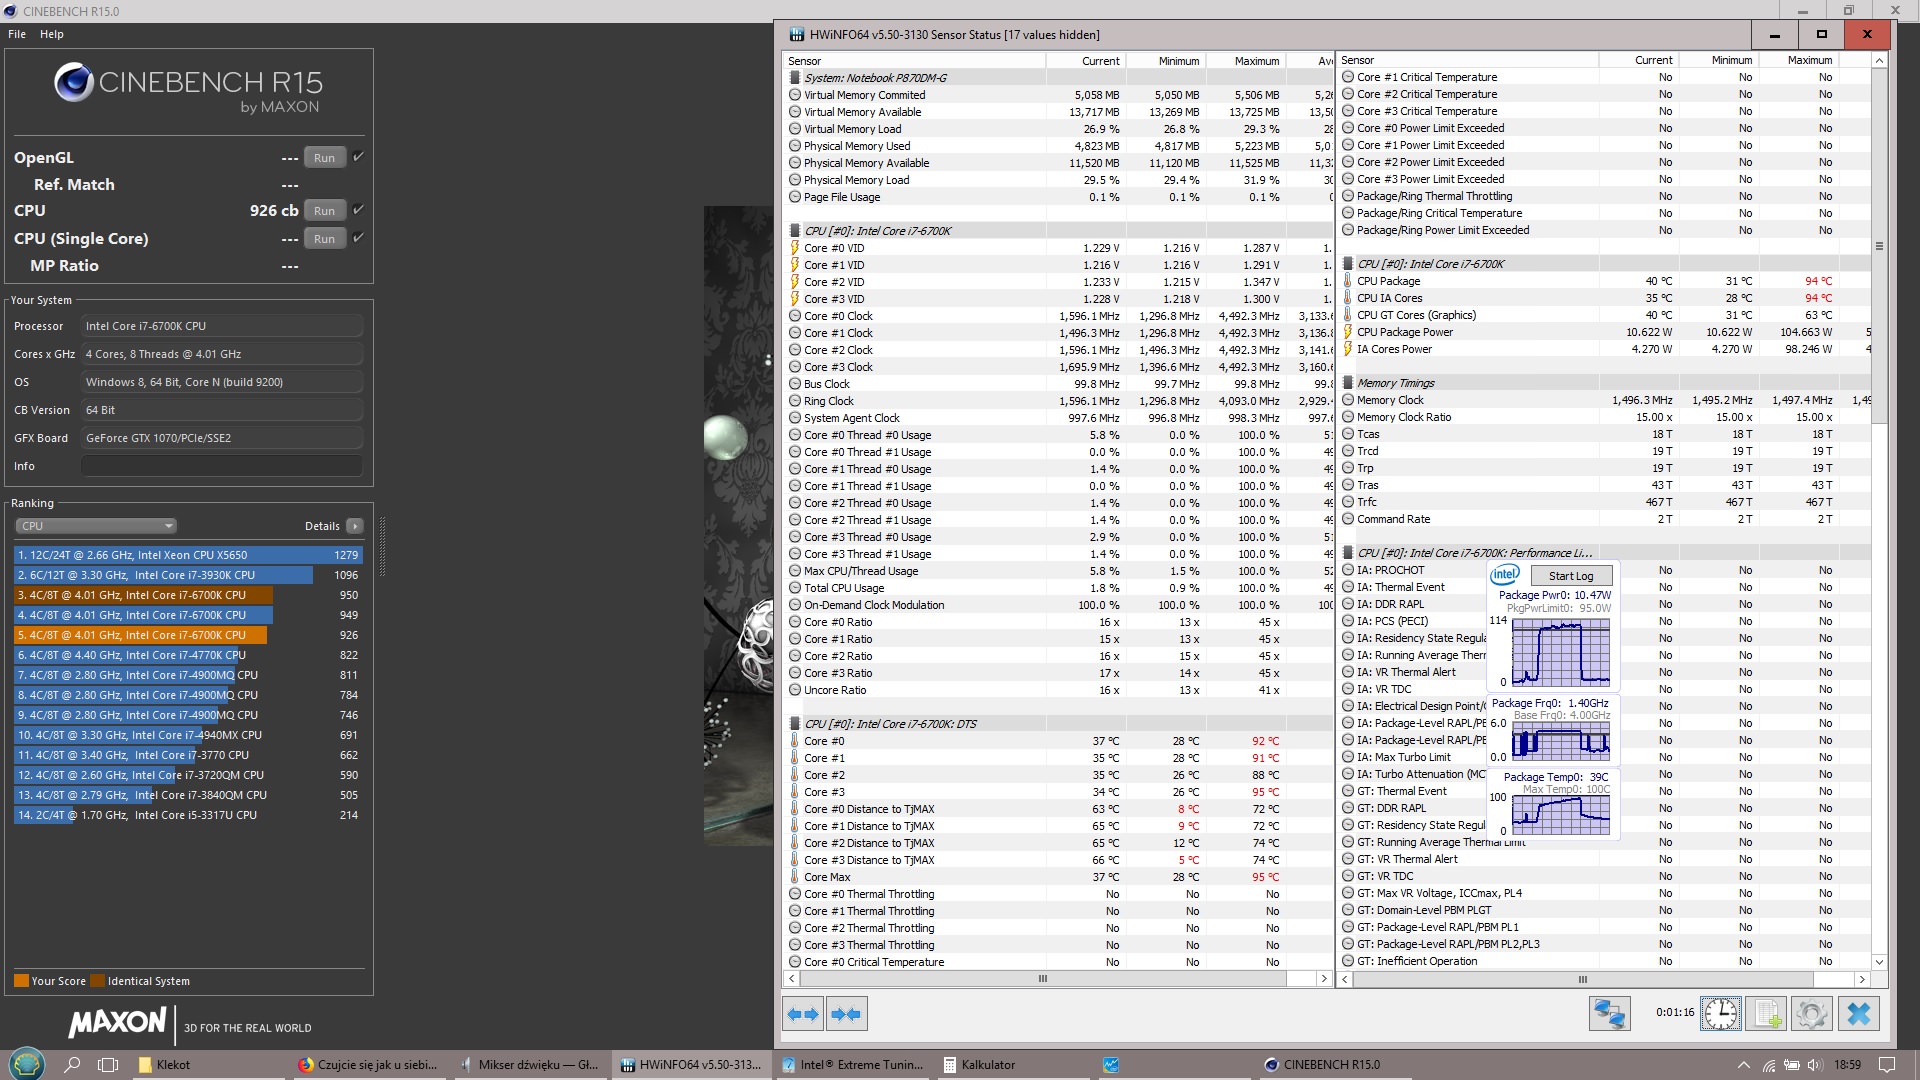The width and height of the screenshot is (1920, 1080).
Task: Switch to Intel Extreme Tuning taskbar item
Action: click(x=853, y=1065)
